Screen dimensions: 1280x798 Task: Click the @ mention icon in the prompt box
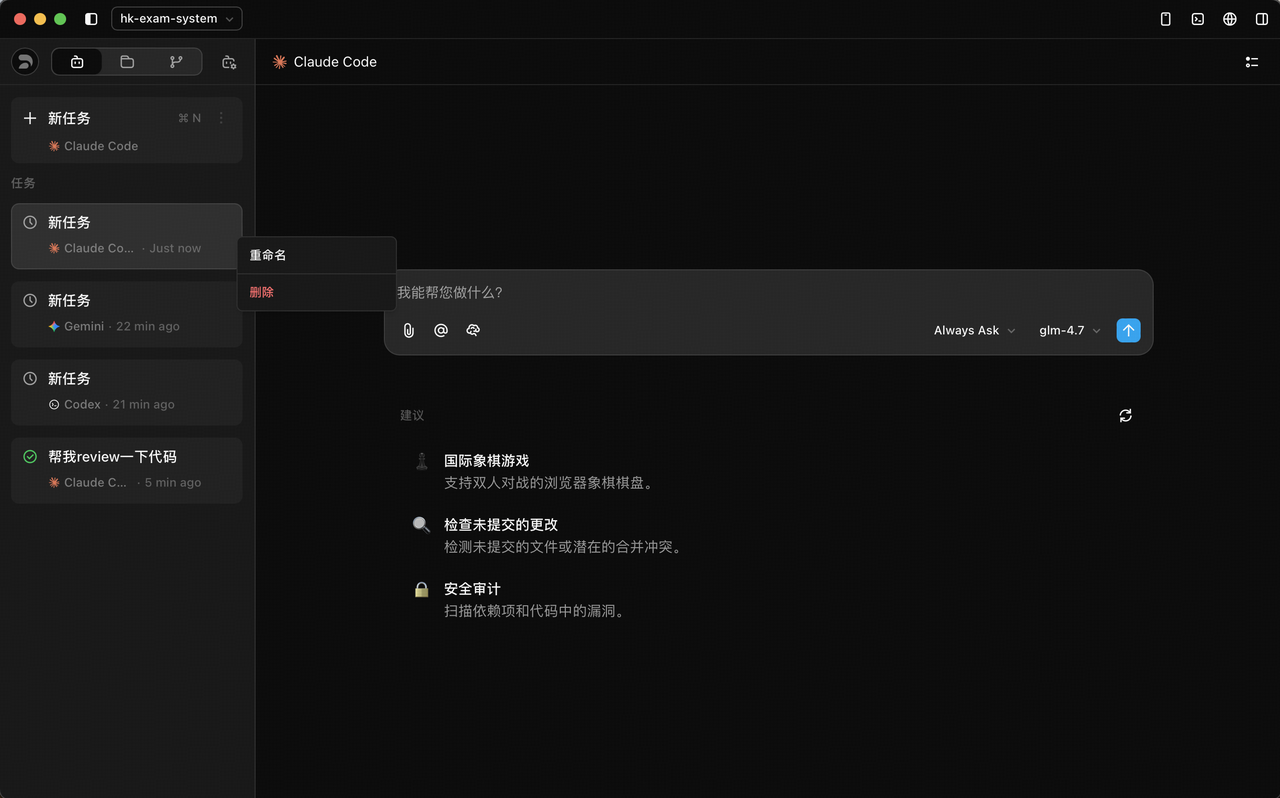[x=441, y=330]
